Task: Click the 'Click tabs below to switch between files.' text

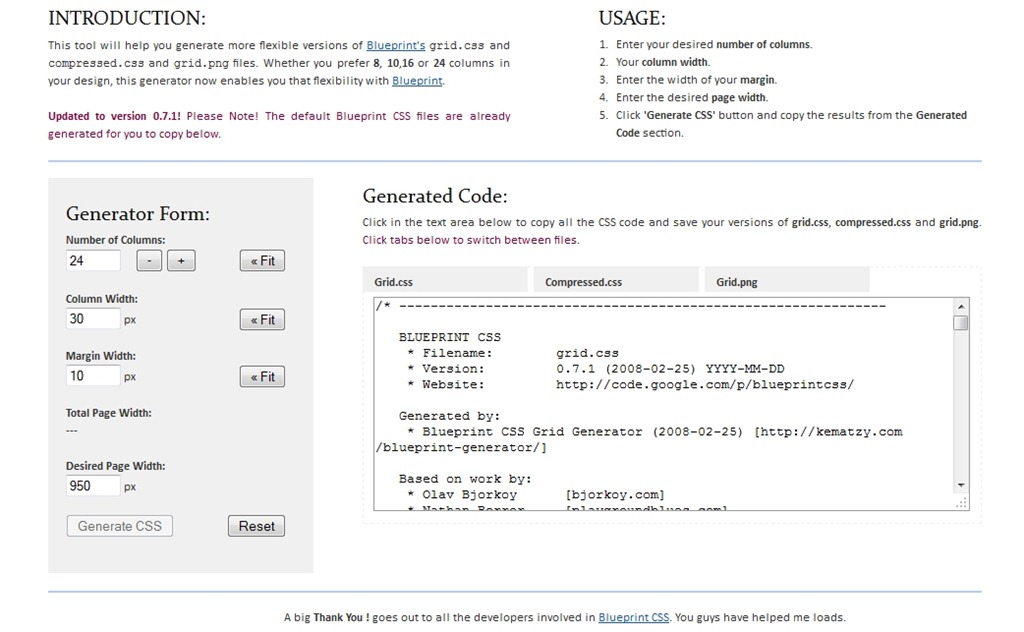Action: (x=471, y=240)
